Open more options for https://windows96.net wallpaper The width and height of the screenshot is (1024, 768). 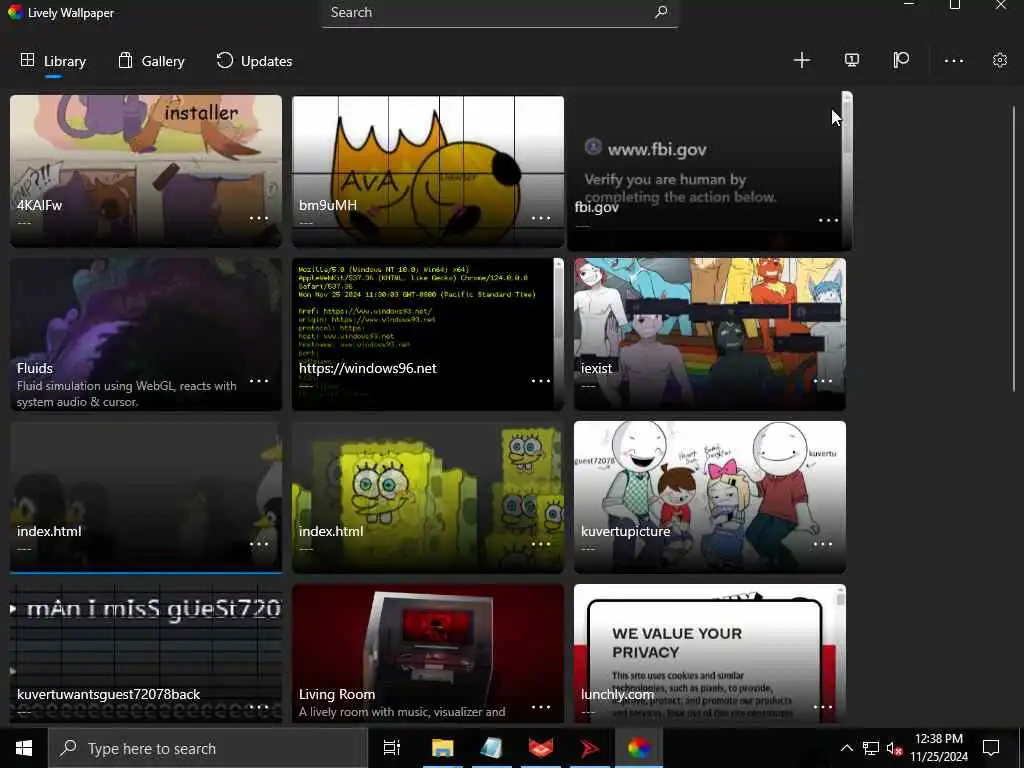pos(541,381)
